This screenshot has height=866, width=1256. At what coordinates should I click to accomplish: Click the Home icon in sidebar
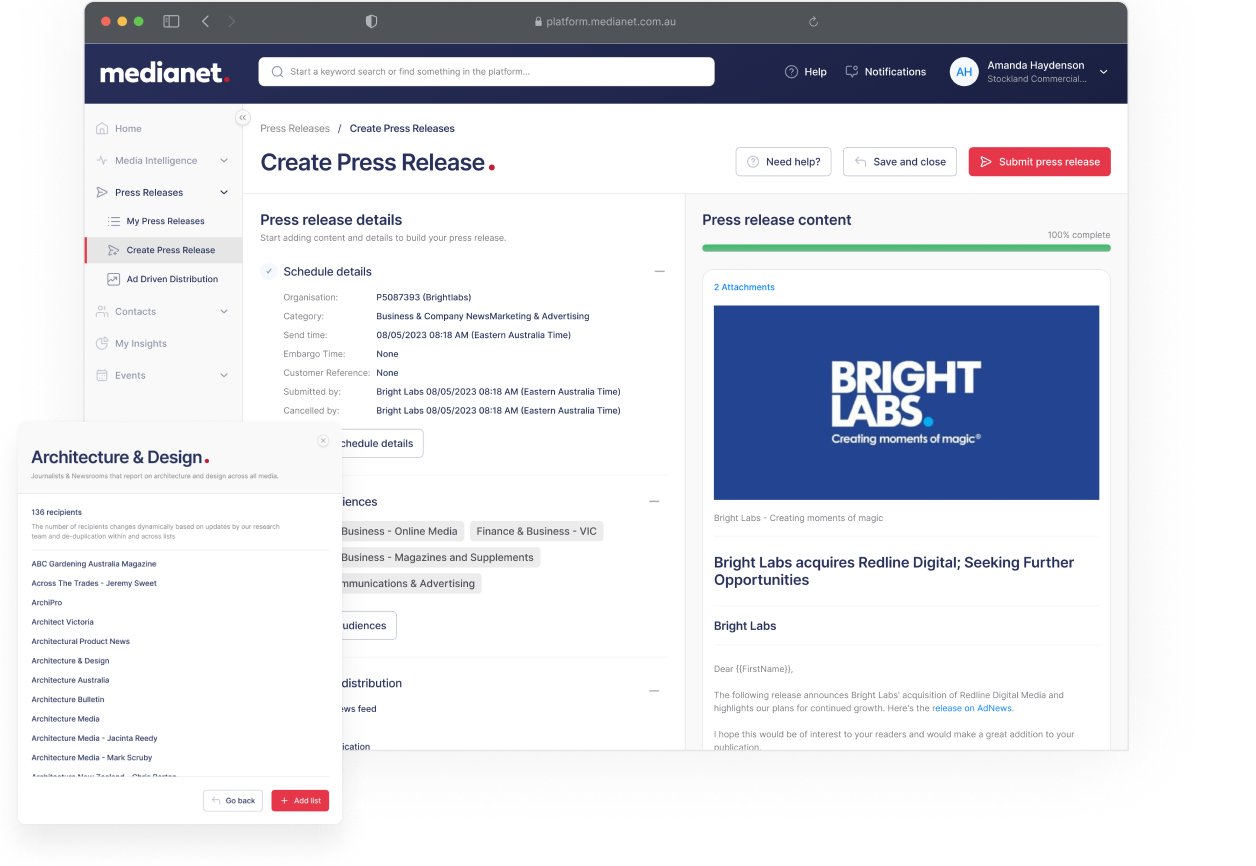coord(102,129)
